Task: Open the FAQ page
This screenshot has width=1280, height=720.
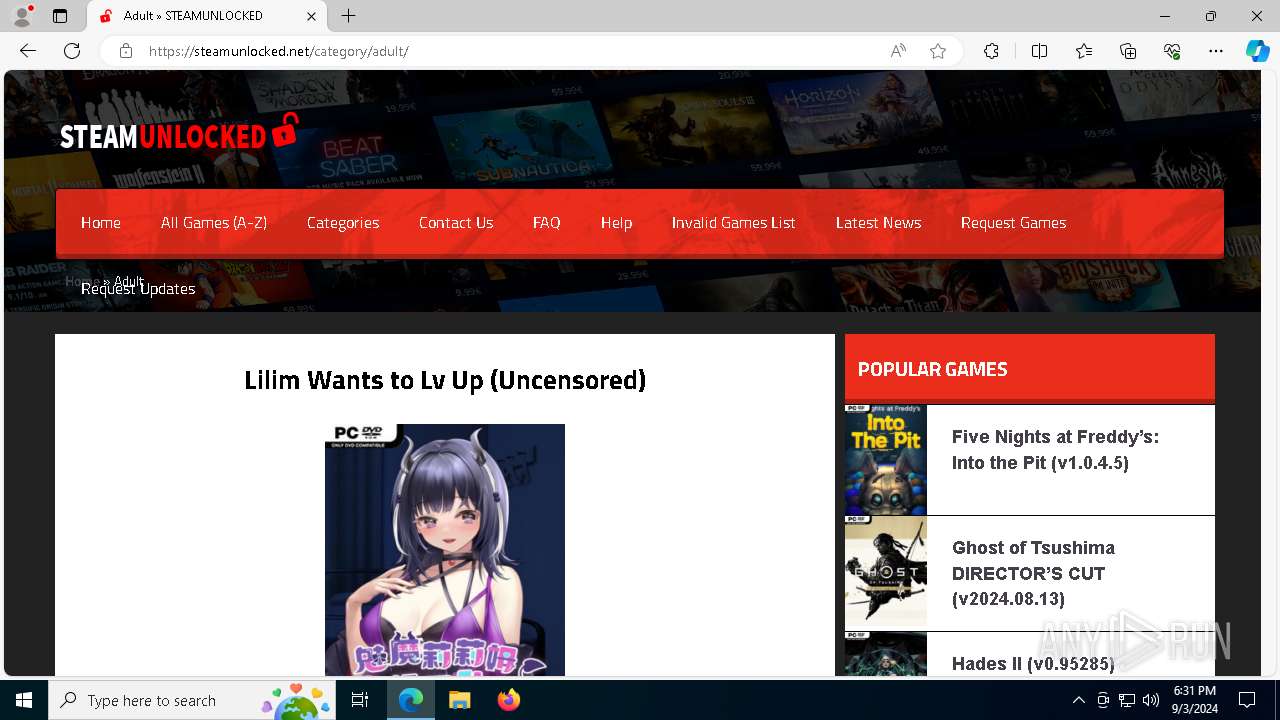Action: (547, 223)
